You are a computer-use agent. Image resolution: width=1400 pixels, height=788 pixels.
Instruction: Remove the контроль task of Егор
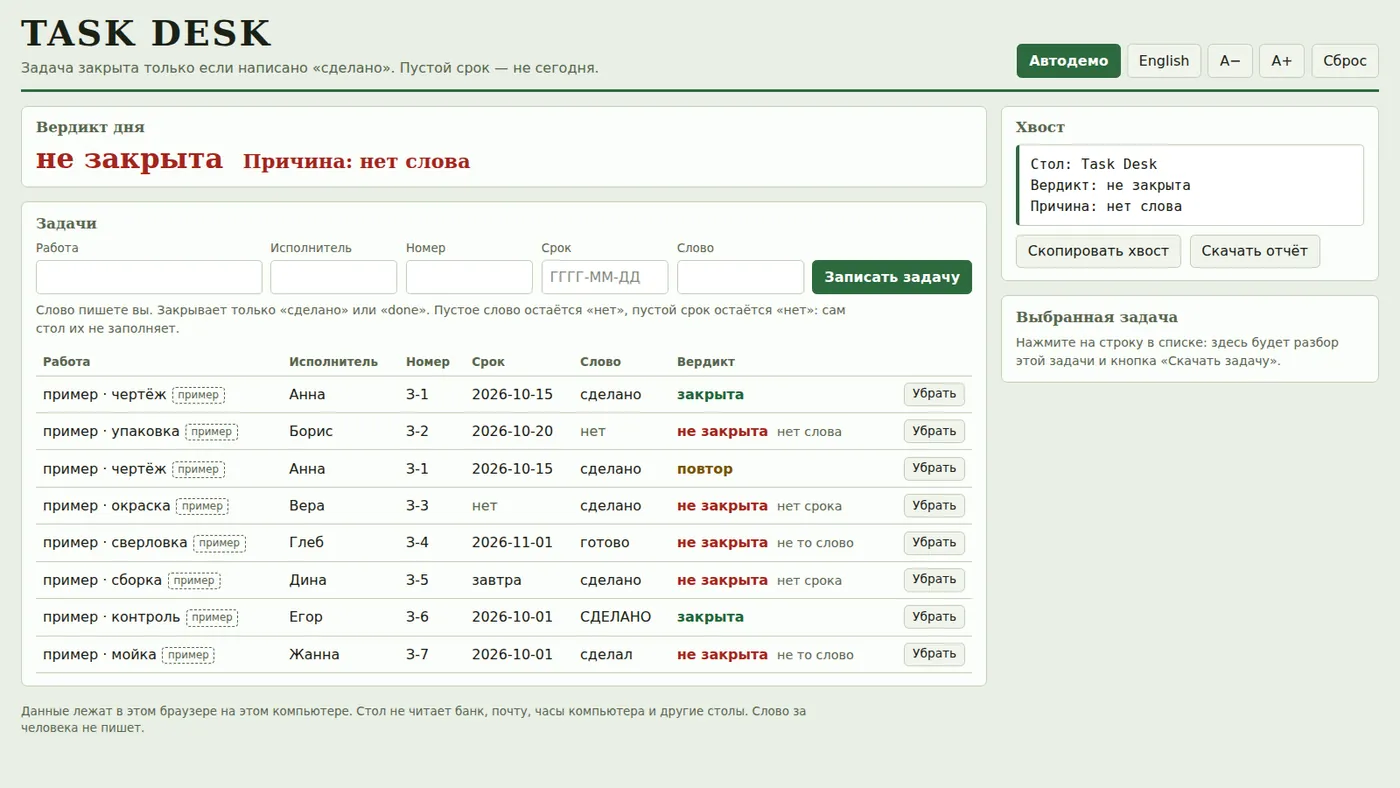934,616
